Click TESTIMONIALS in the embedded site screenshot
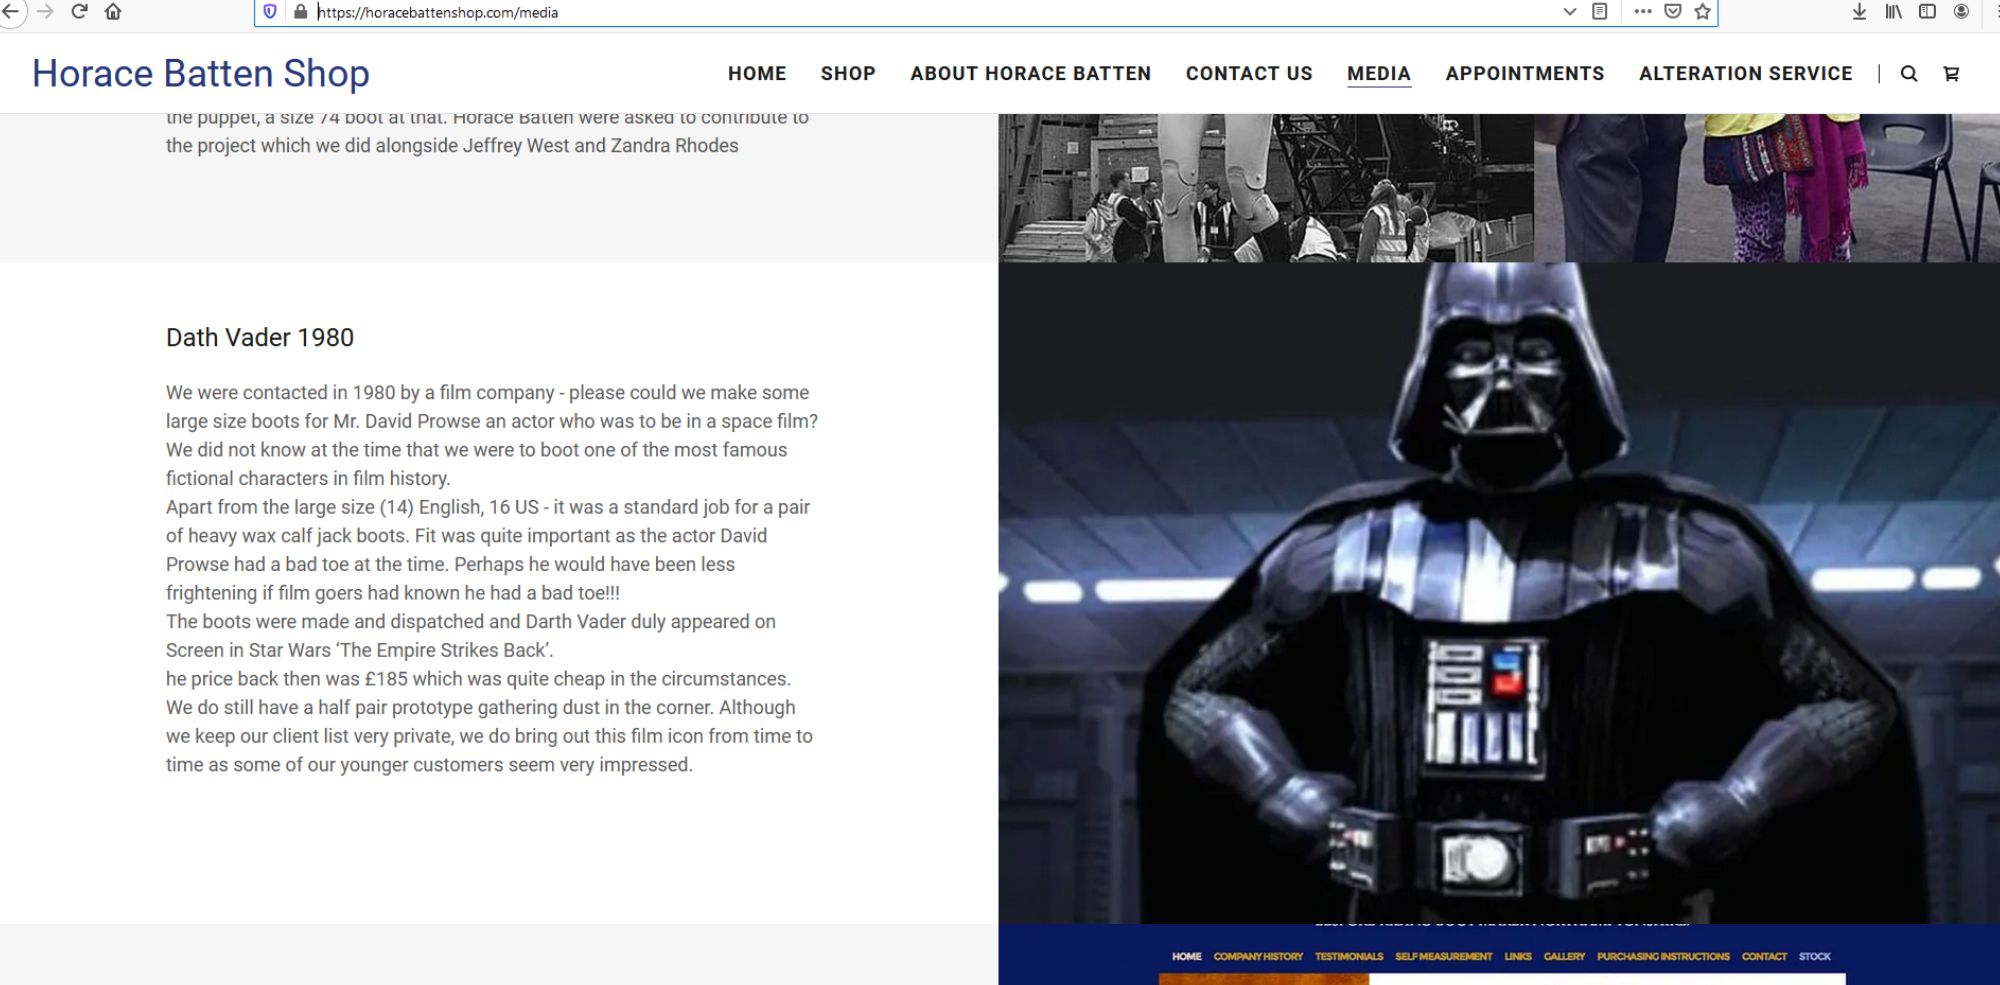Viewport: 2000px width, 985px height. click(x=1349, y=957)
